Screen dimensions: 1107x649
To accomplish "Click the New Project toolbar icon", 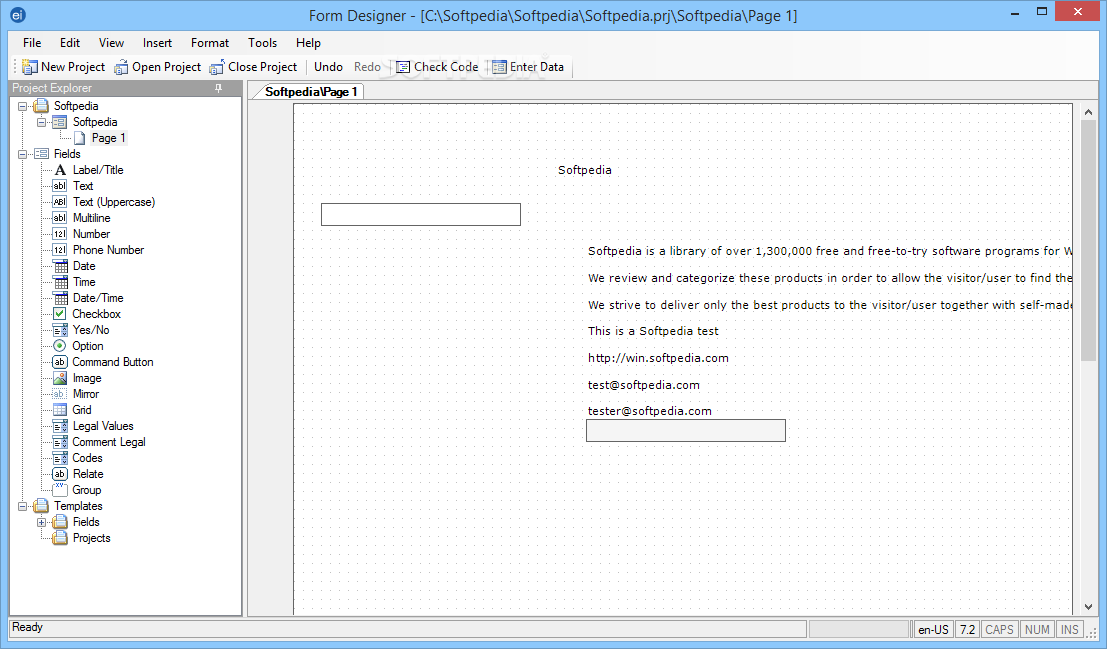I will [30, 67].
